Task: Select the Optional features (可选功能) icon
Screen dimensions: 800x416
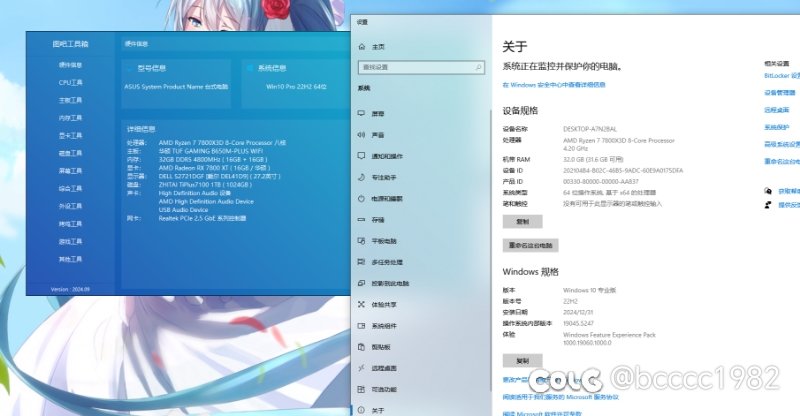Action: [x=361, y=389]
